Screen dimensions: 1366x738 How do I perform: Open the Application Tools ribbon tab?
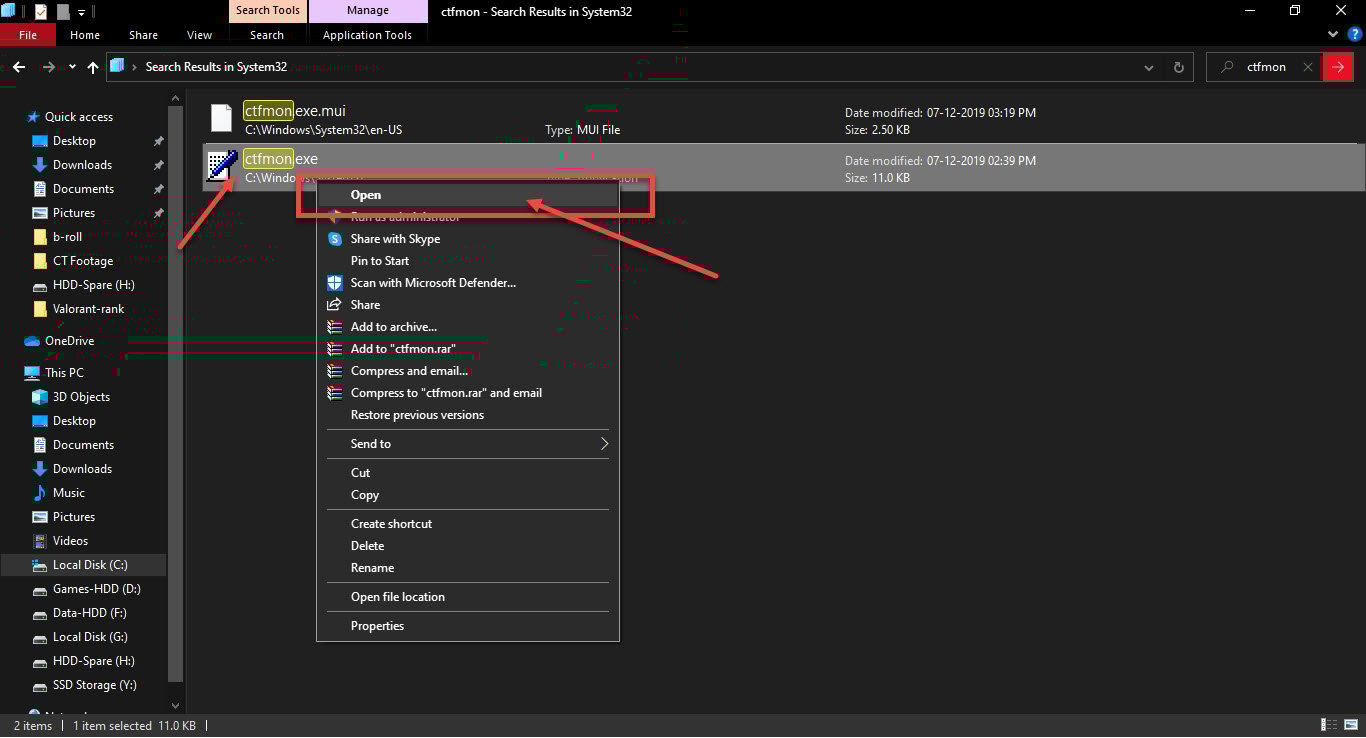[x=368, y=34]
